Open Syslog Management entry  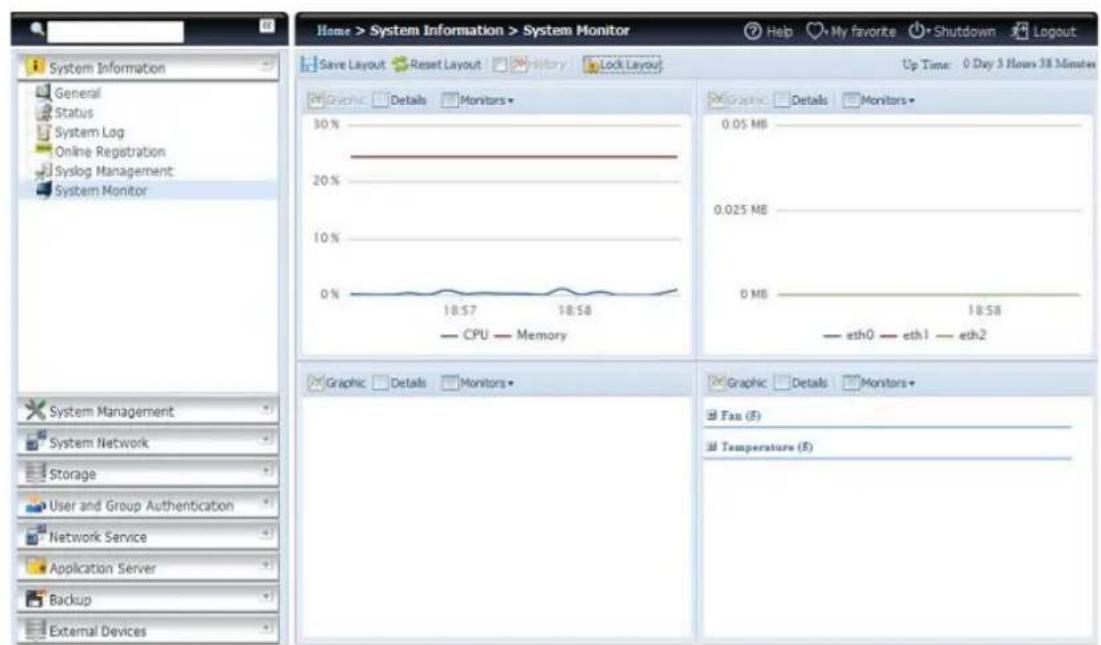(114, 171)
